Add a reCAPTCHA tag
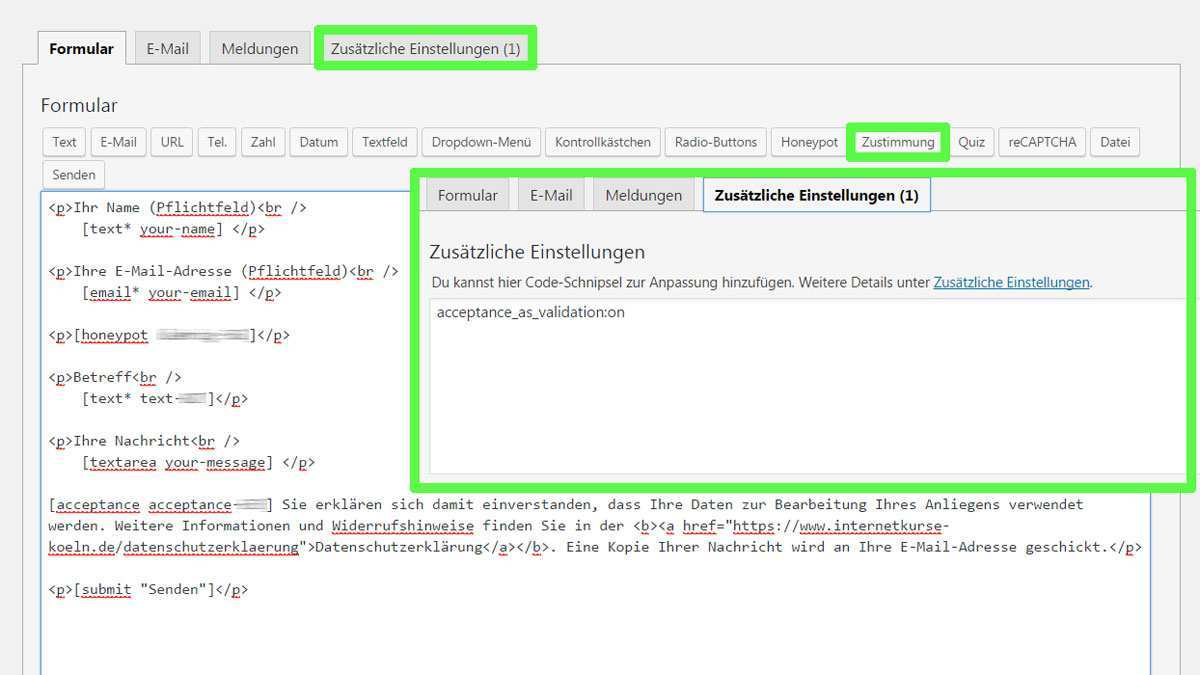 pyautogui.click(x=1042, y=142)
